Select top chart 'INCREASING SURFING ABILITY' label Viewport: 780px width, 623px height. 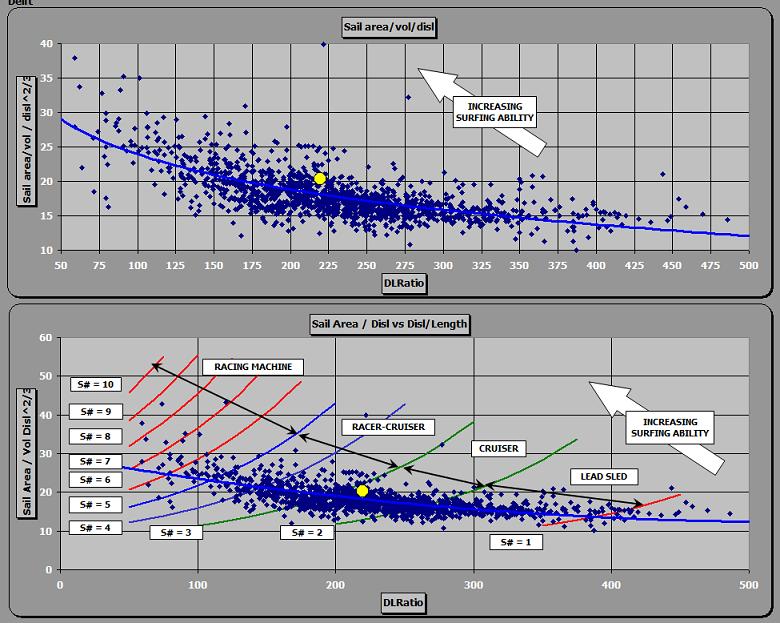494,112
